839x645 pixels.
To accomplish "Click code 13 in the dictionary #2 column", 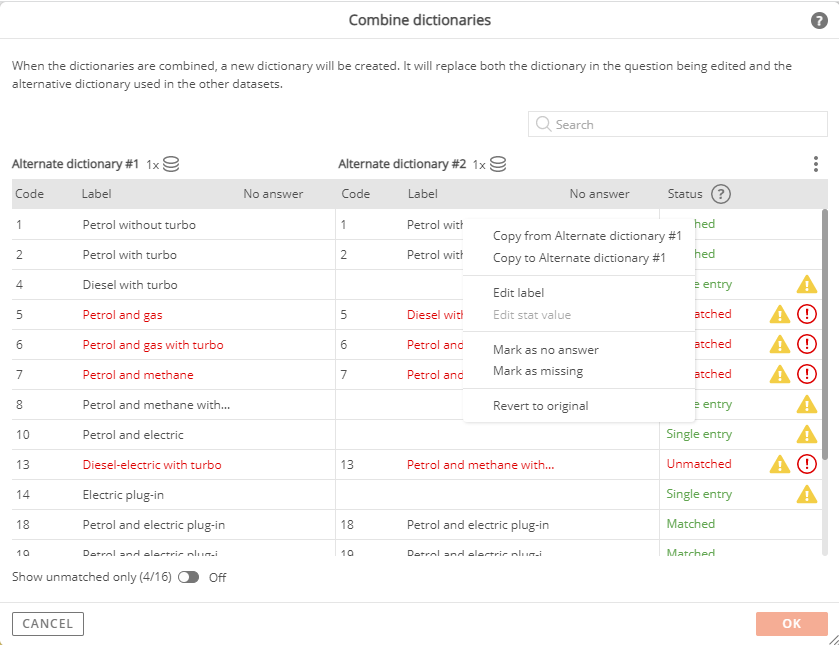I will pos(347,465).
